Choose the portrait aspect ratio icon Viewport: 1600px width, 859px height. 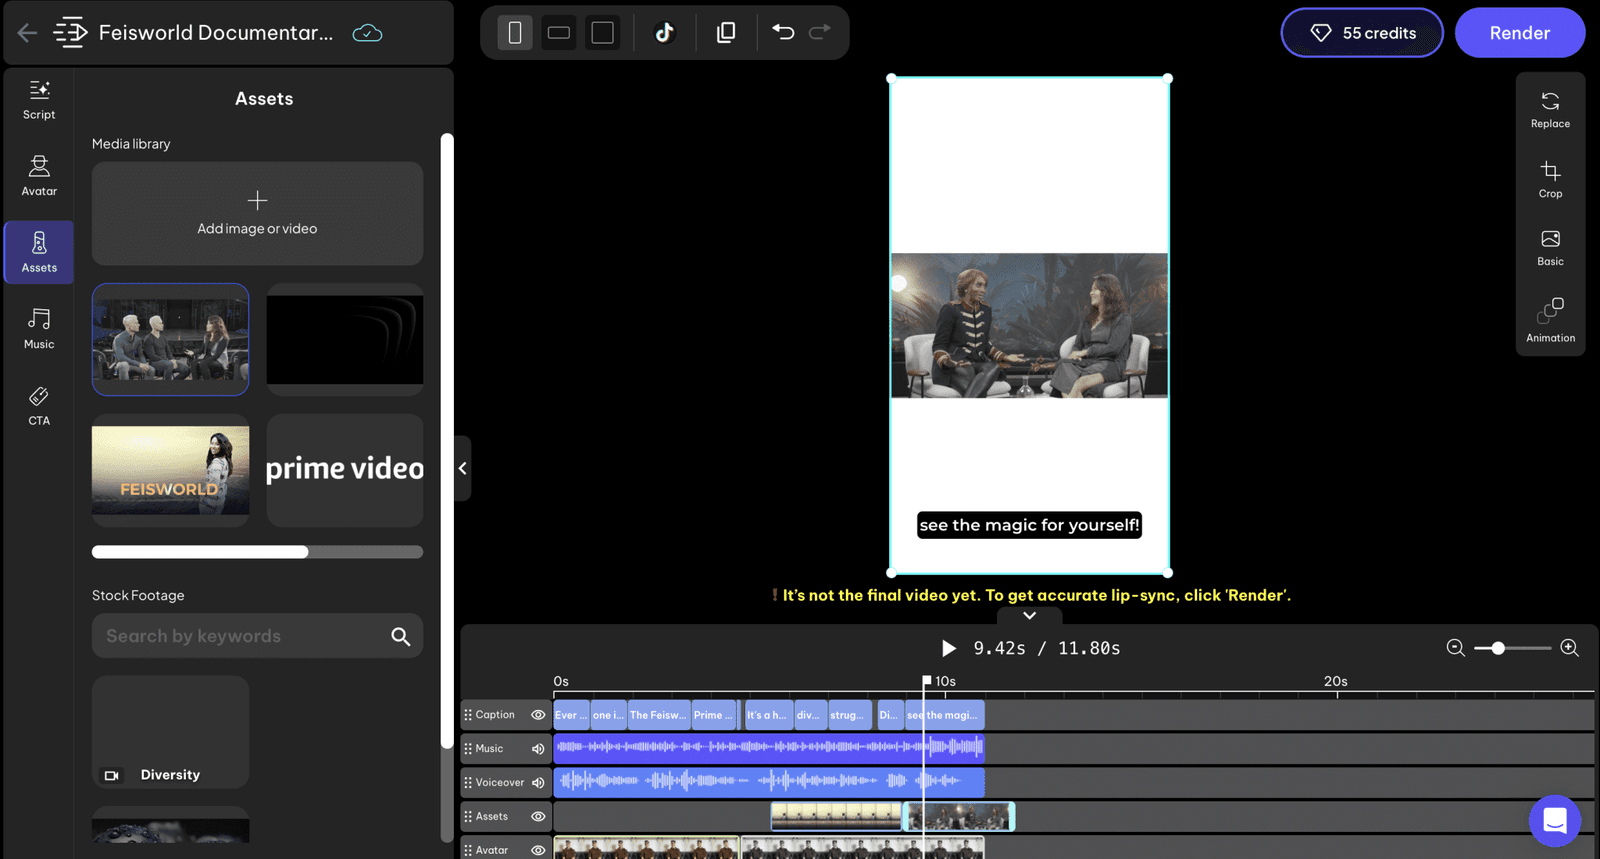click(x=515, y=33)
